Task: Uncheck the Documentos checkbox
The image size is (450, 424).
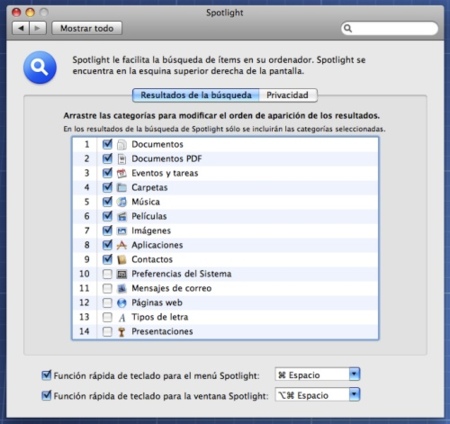Action: [107, 144]
